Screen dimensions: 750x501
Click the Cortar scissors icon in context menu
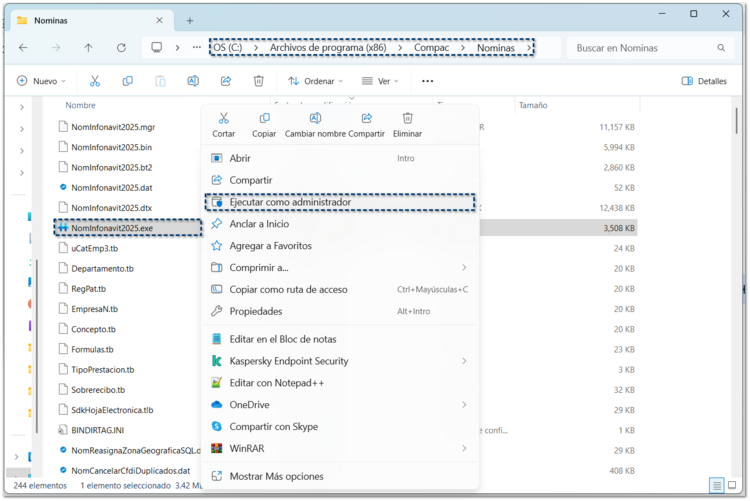224,119
